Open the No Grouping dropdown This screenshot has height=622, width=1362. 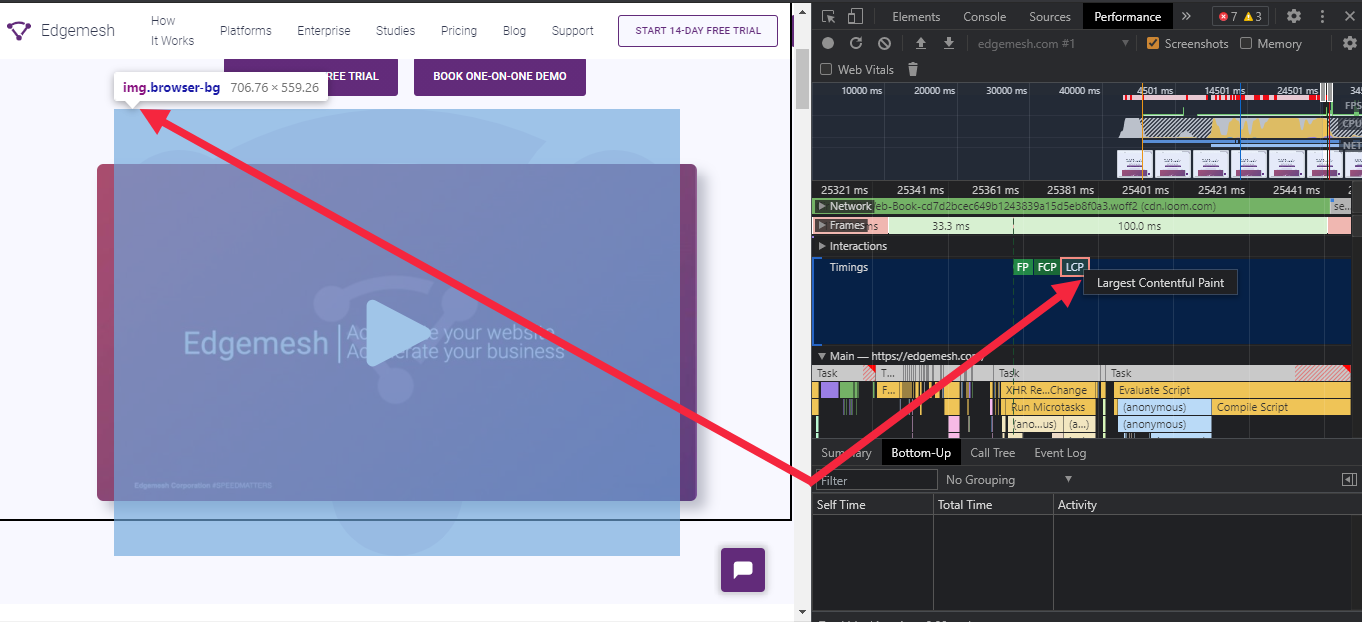pos(1008,480)
